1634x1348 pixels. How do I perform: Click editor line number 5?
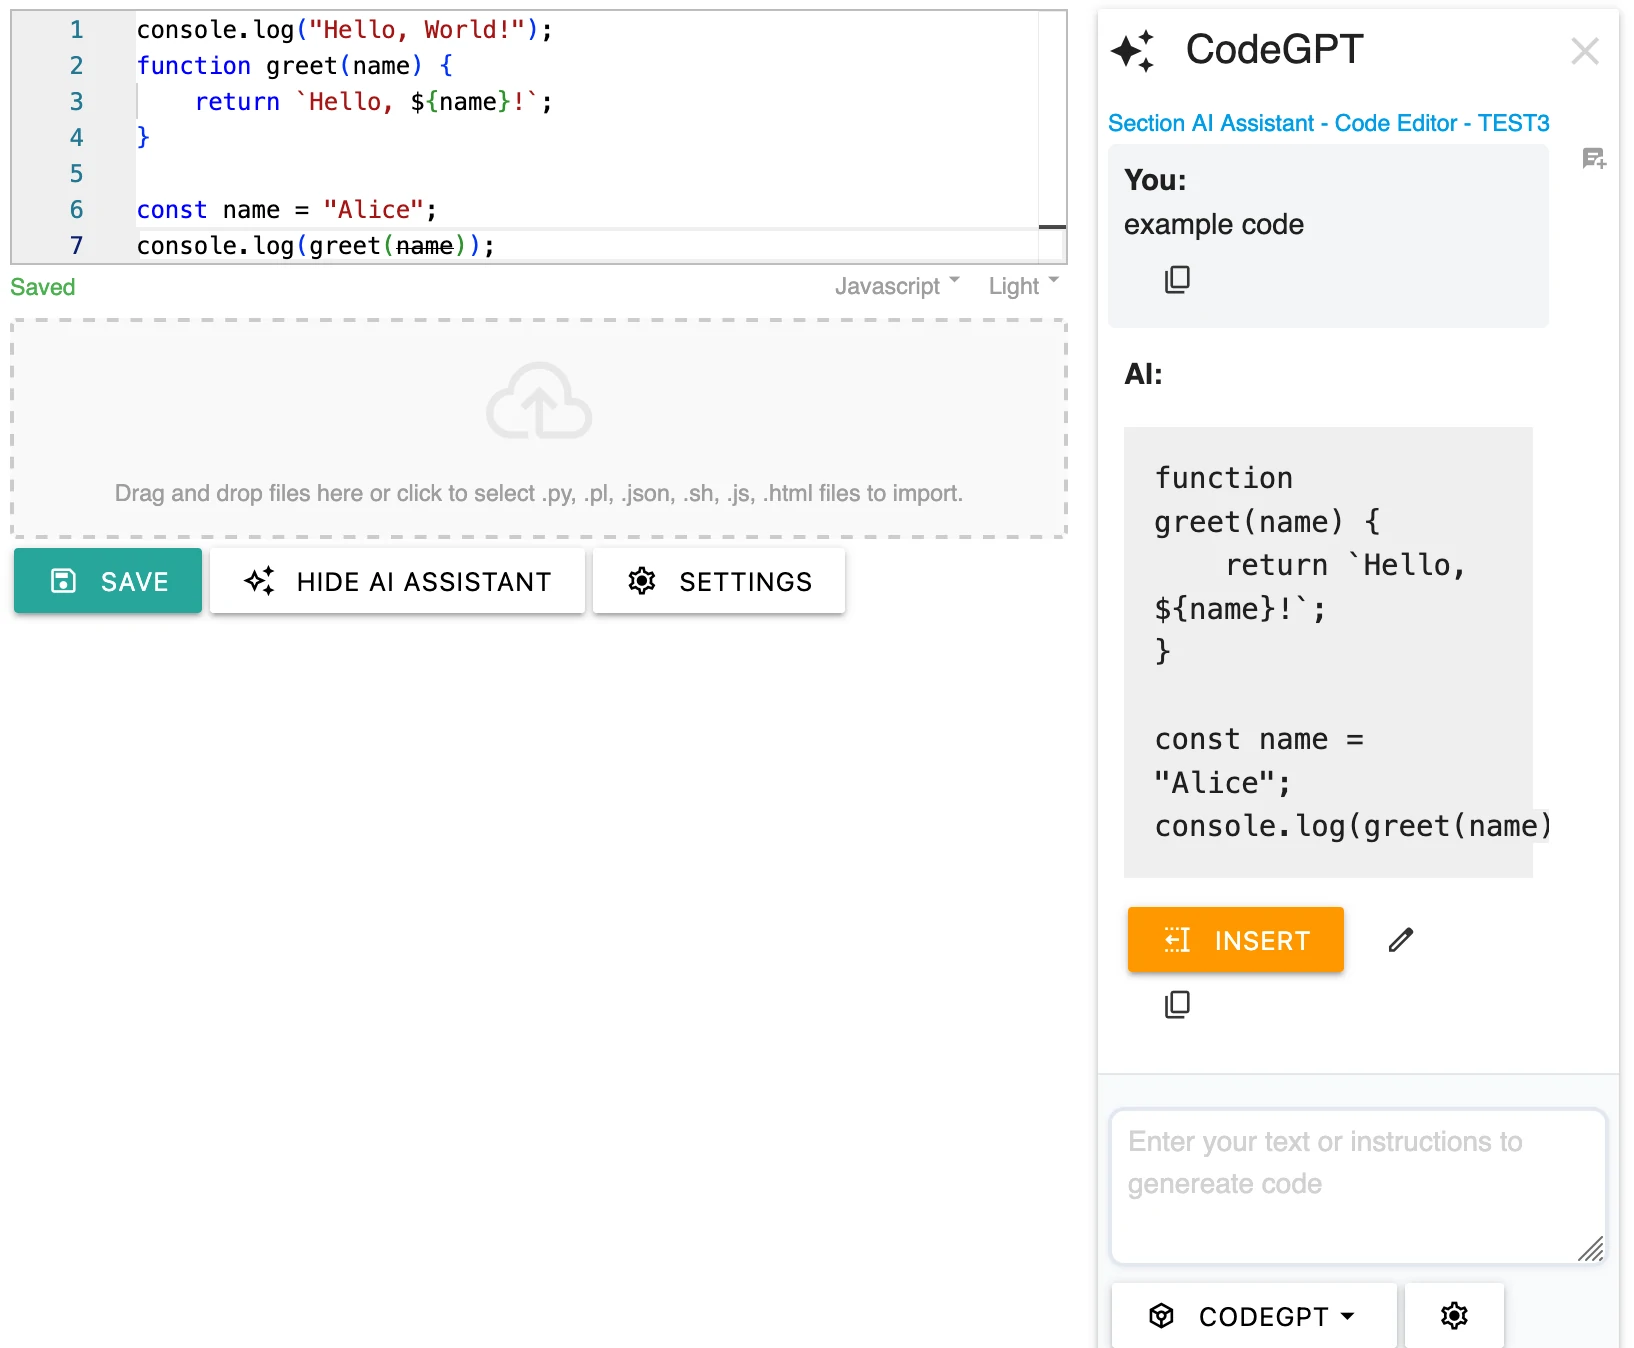click(x=76, y=174)
